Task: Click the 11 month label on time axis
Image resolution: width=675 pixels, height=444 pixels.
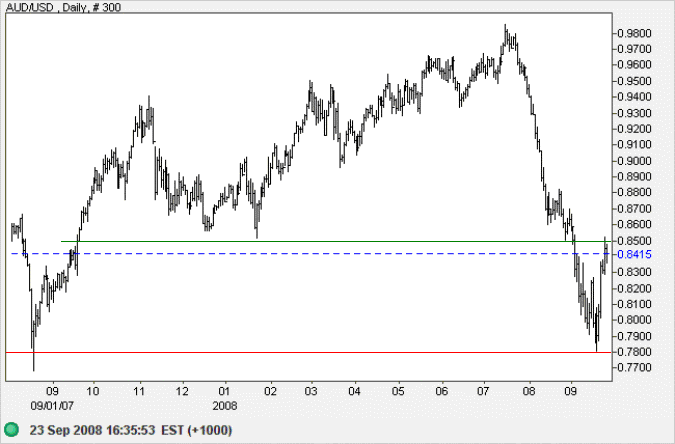Action: pos(139,391)
